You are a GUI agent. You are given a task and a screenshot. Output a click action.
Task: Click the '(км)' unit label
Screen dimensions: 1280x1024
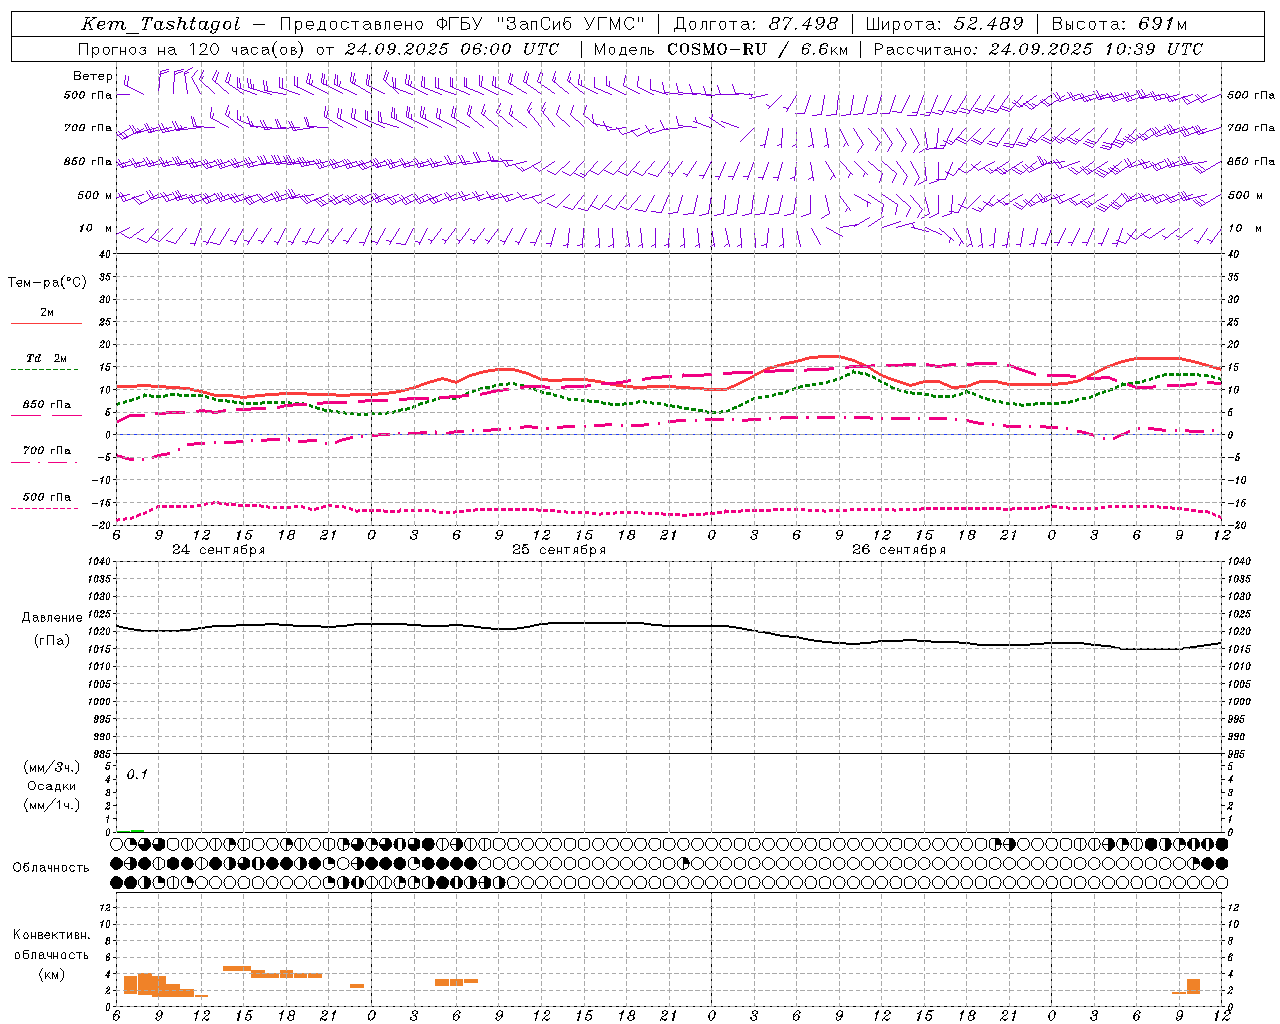51,974
